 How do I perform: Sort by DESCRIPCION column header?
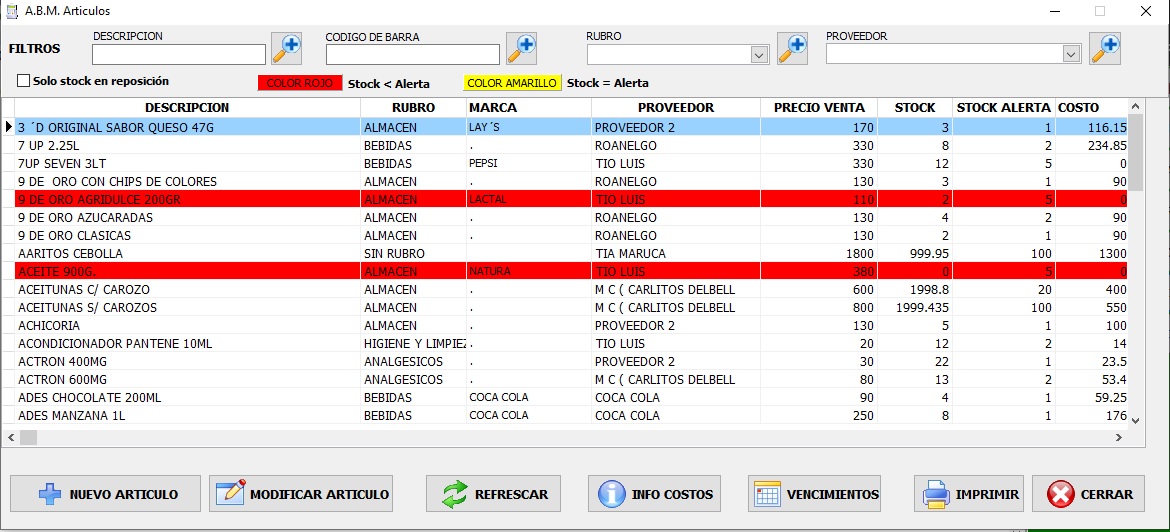tap(187, 107)
